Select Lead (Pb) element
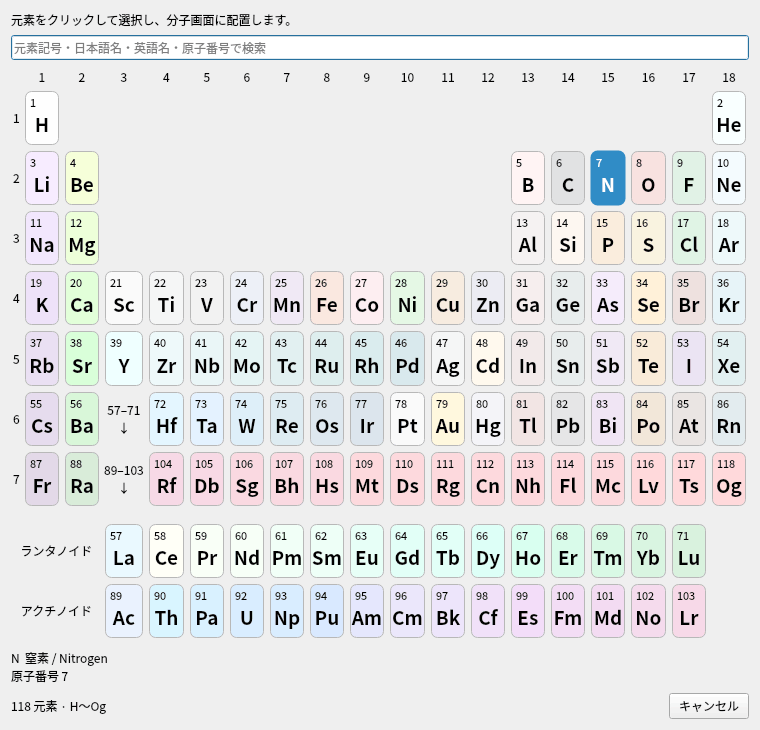Image resolution: width=760 pixels, height=730 pixels. click(568, 419)
